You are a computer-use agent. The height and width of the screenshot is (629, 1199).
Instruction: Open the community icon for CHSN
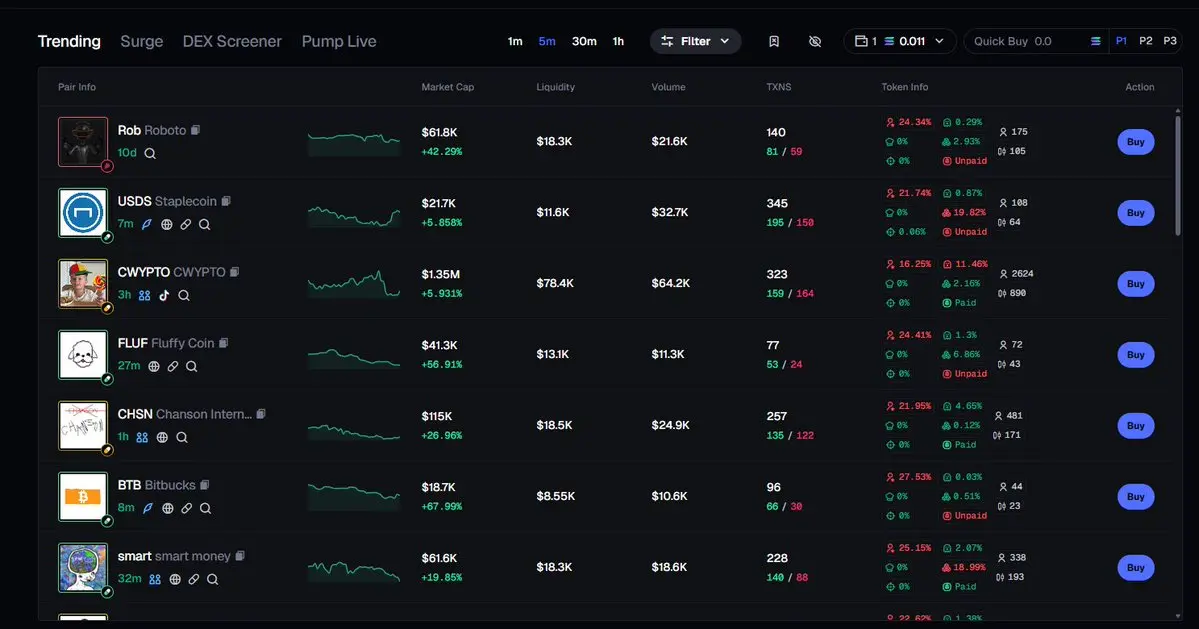tap(142, 438)
